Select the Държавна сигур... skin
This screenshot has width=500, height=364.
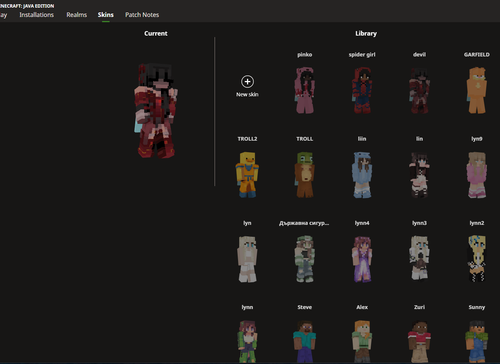click(305, 259)
